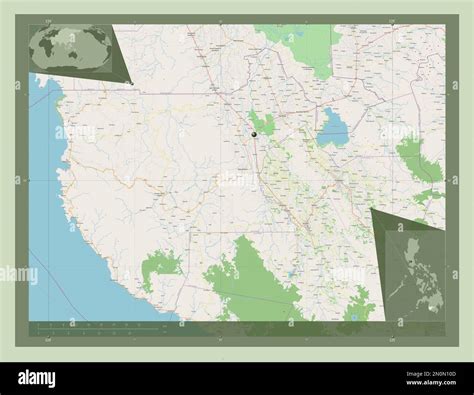Viewport: 474px width, 395px height.
Task: Click the black capital marker pin
Action: (x=254, y=135)
